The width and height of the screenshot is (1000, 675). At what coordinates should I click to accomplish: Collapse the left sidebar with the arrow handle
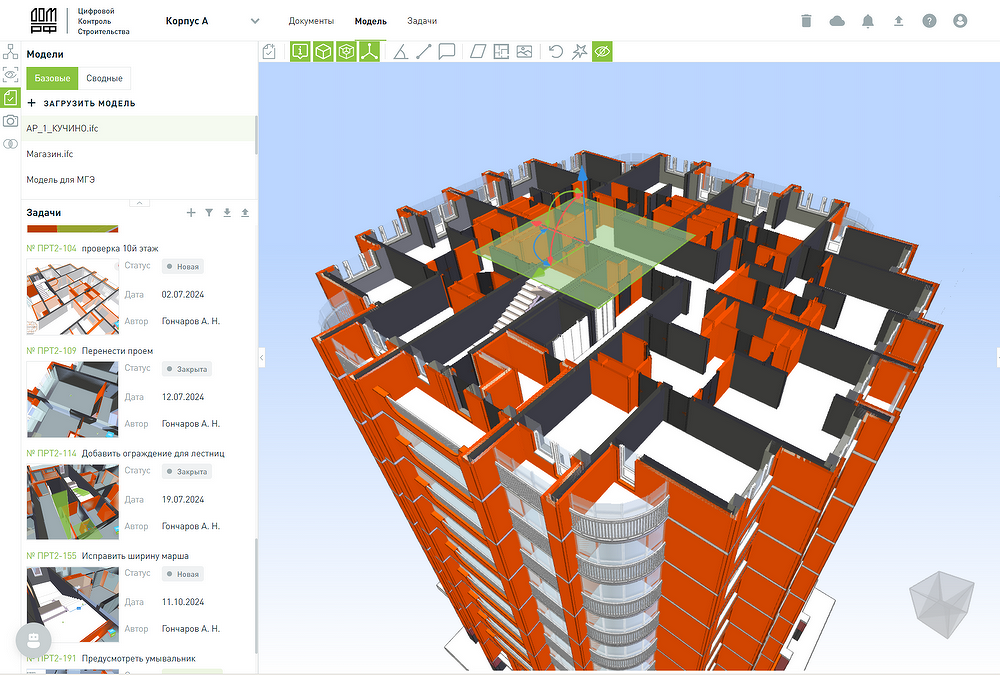click(261, 358)
